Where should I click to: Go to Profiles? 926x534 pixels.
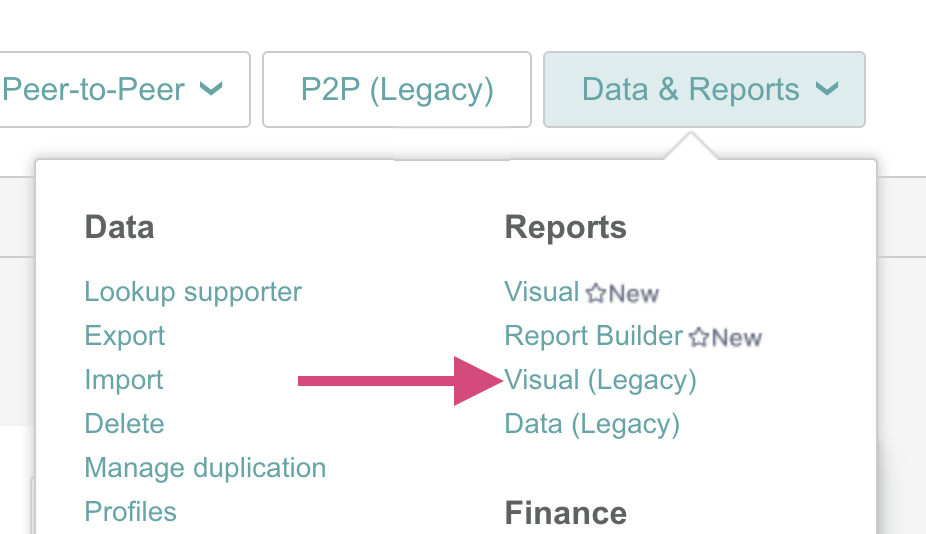coord(130,512)
